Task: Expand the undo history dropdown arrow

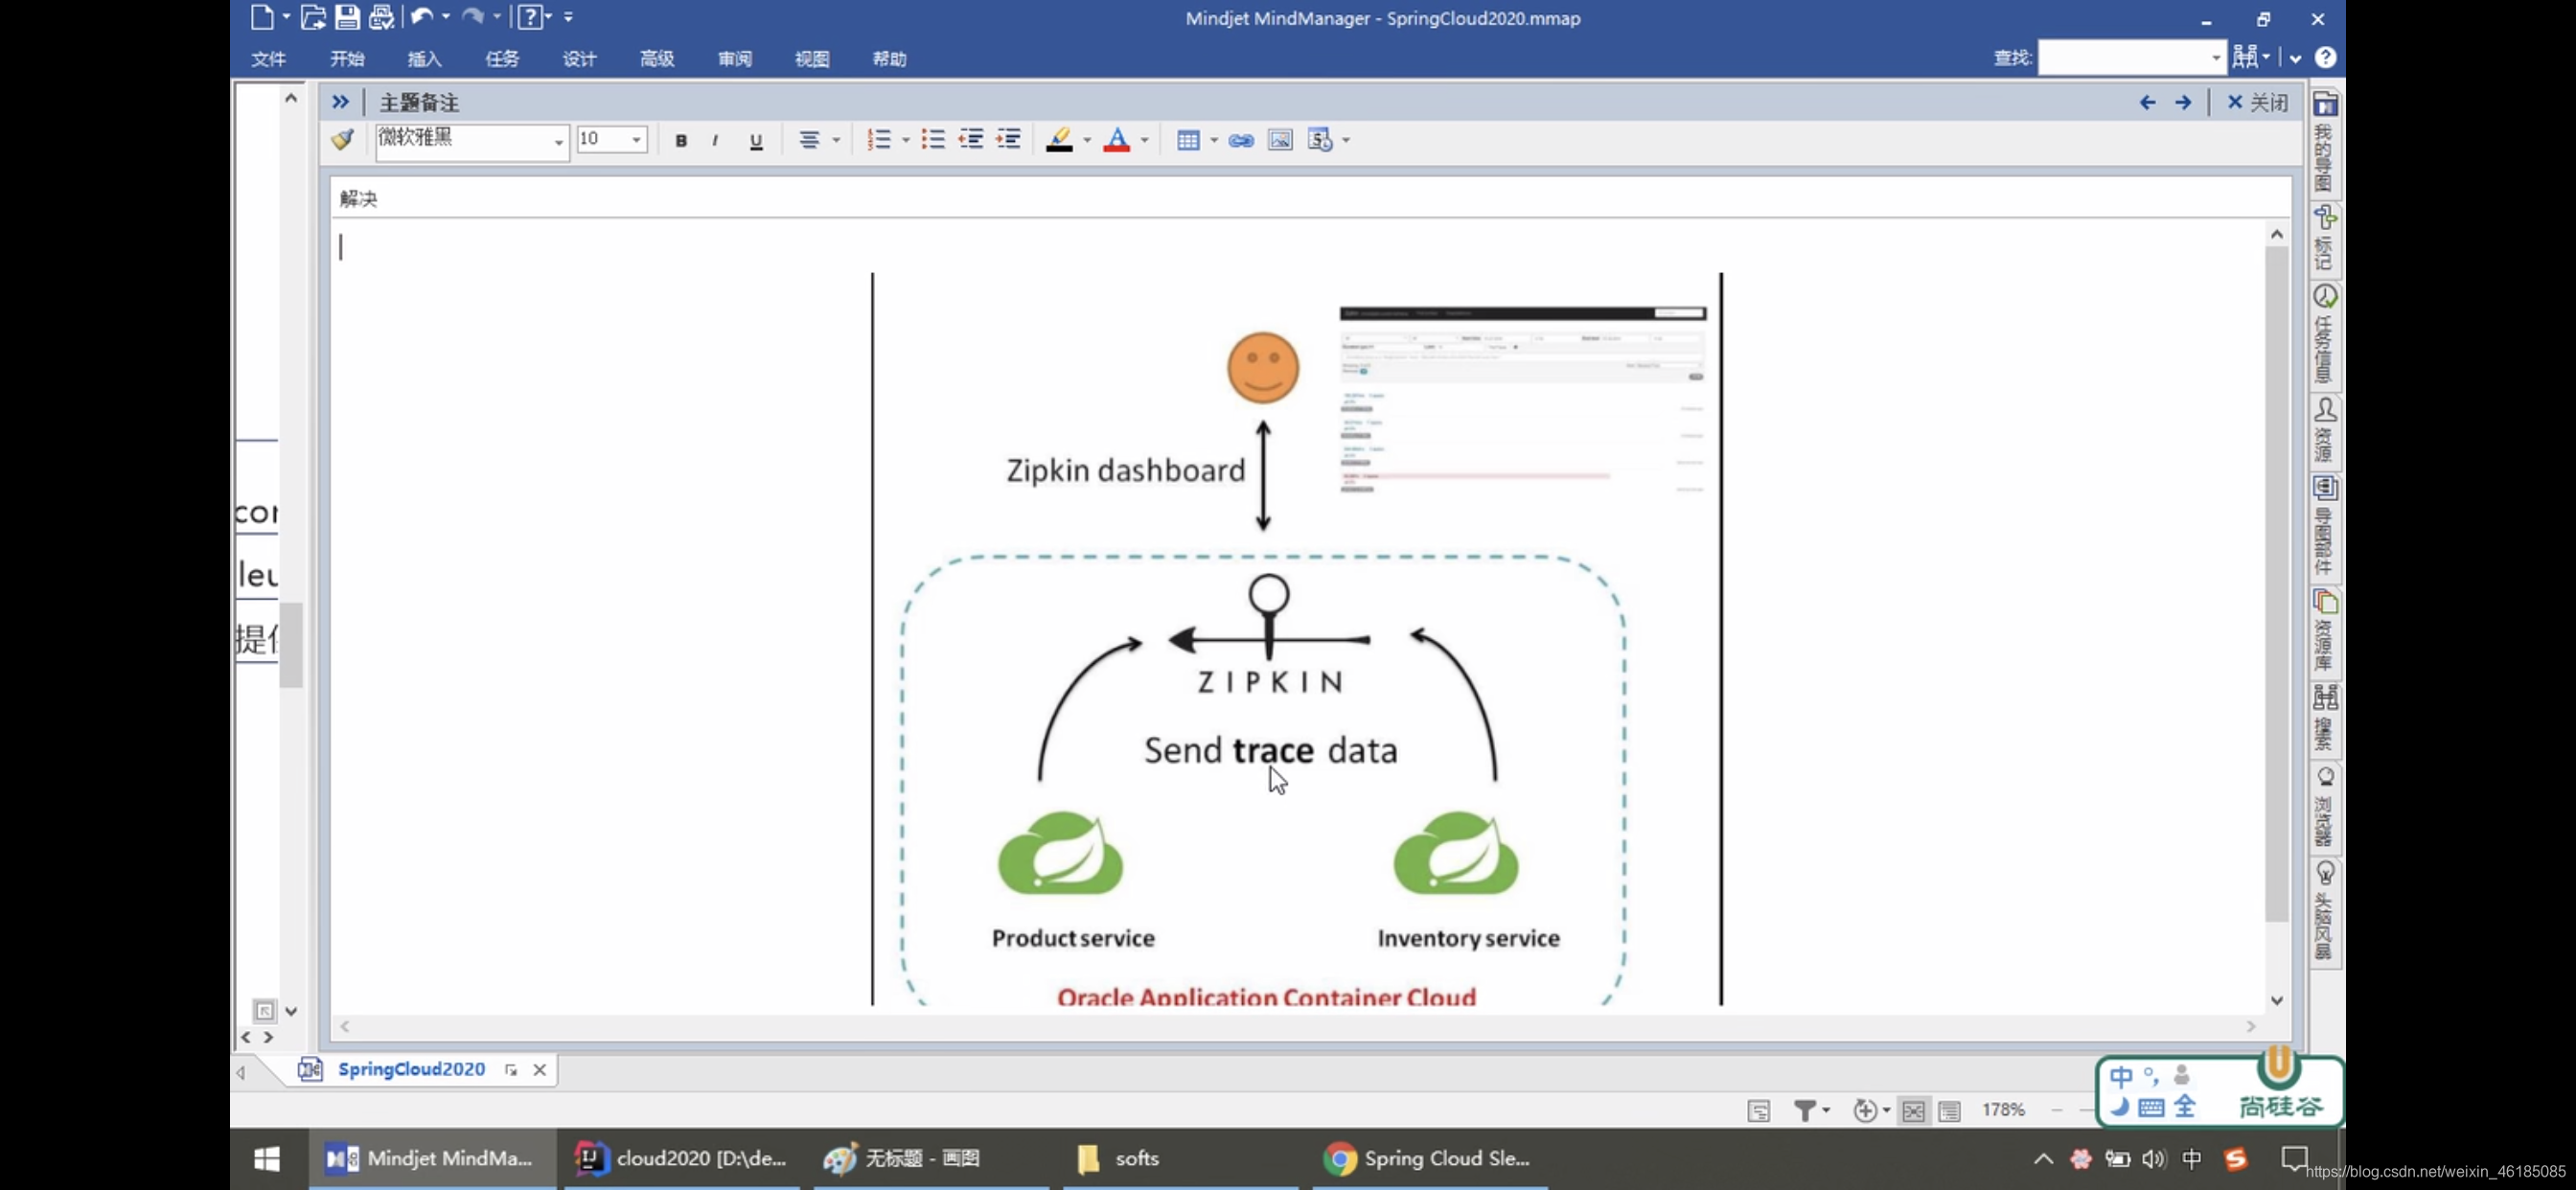Action: [x=446, y=17]
